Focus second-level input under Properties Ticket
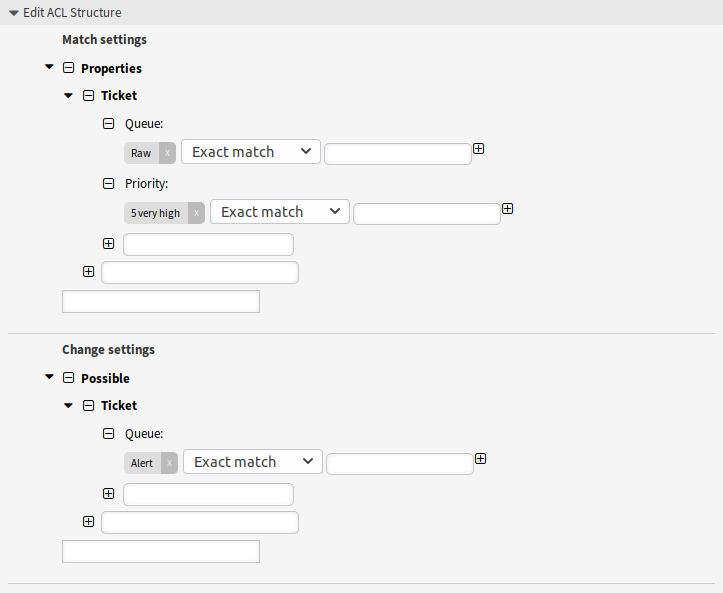 200,273
